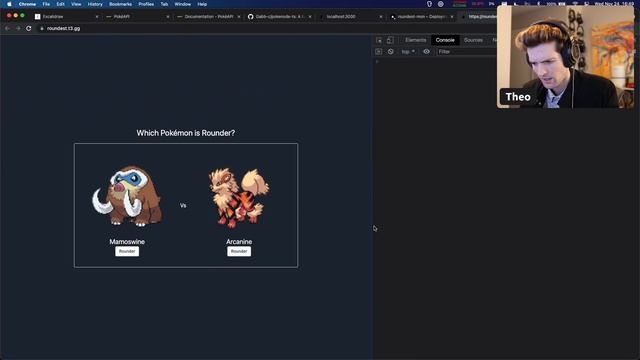Click the Mamoswine sprite image

(127, 196)
